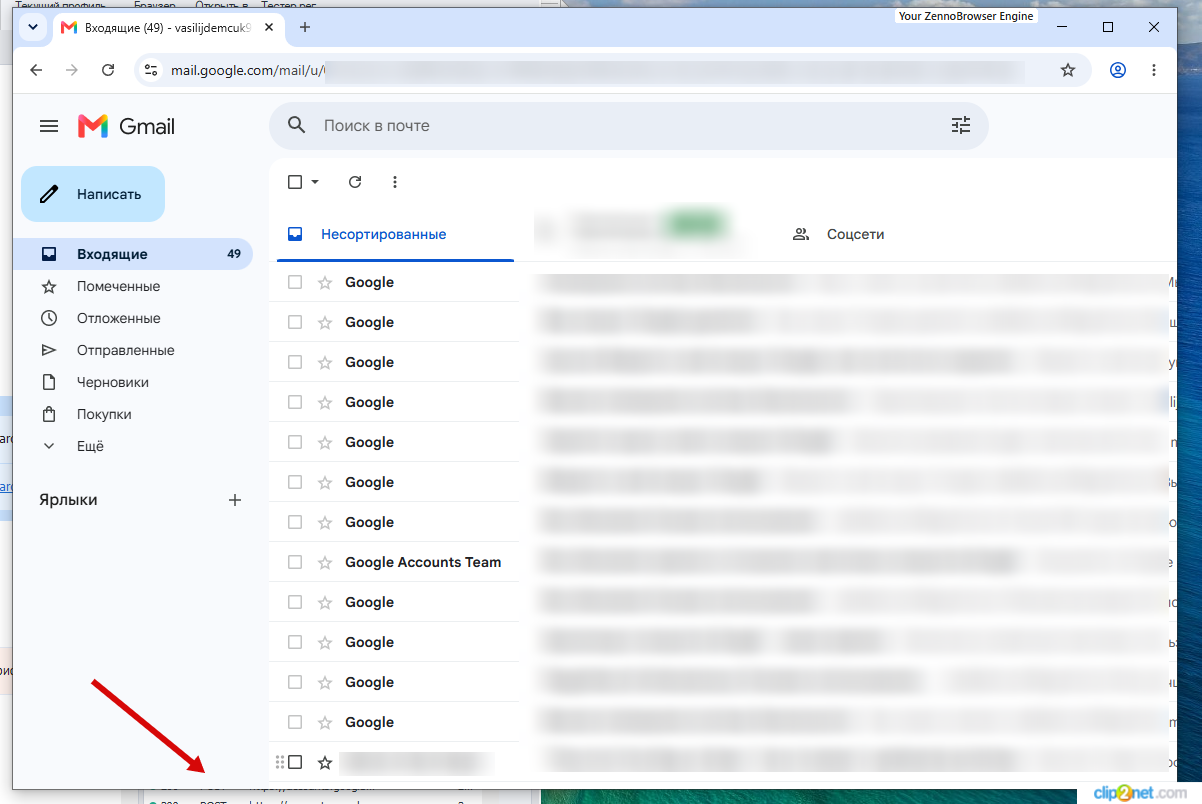1202x804 pixels.
Task: Open the Входящие folder
Action: pos(133,254)
